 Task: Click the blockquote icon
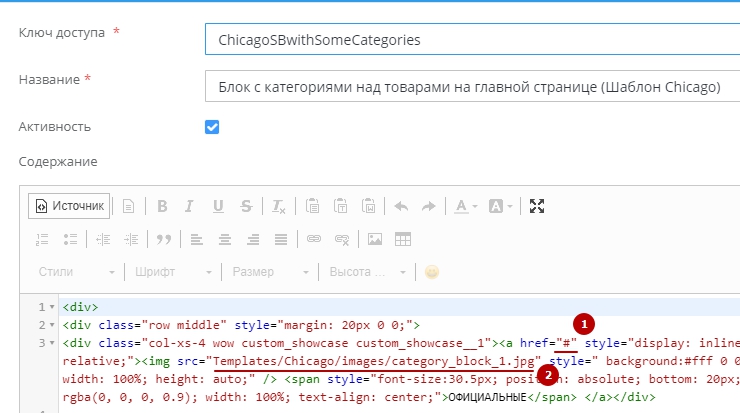tap(163, 239)
